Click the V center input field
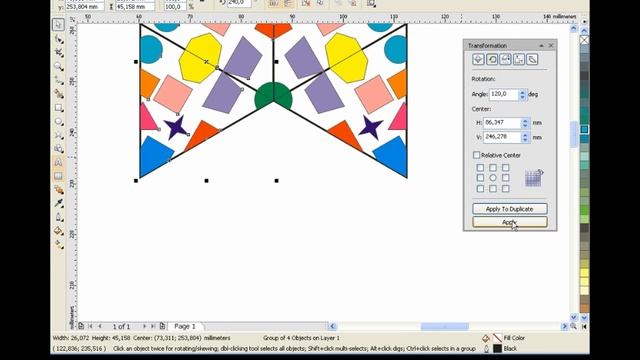The height and width of the screenshot is (360, 640). pos(503,137)
